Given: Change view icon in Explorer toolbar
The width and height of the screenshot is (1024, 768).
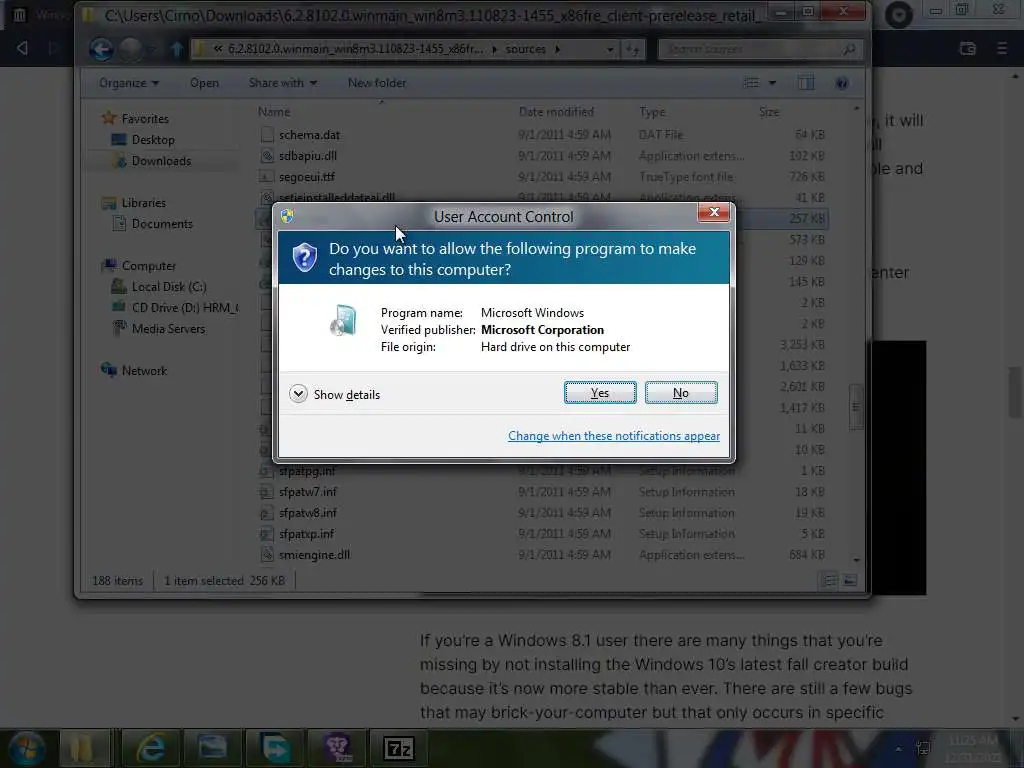Looking at the screenshot, I should 752,83.
